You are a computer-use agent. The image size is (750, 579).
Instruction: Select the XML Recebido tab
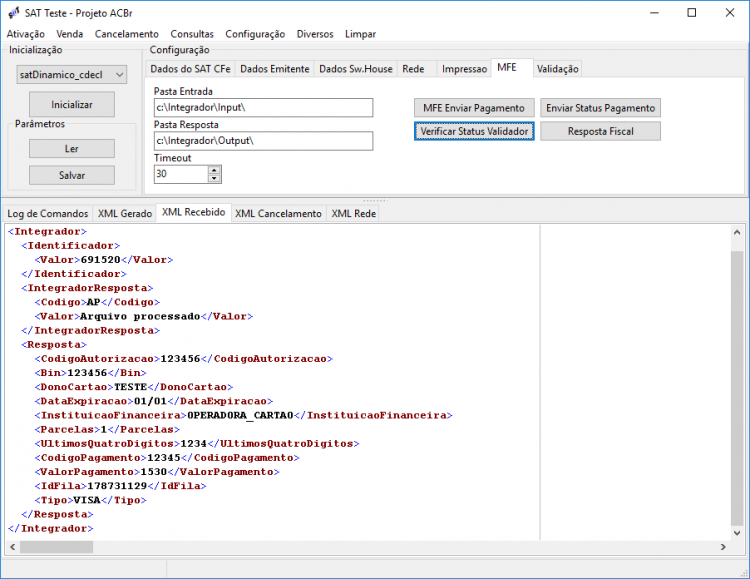[194, 212]
